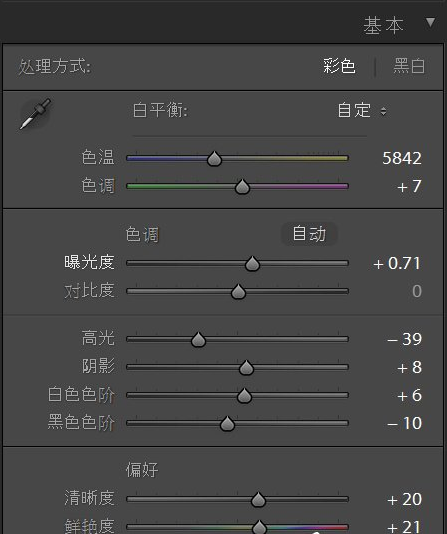Switch treatment to 黑白
This screenshot has height=534, width=447.
(409, 66)
